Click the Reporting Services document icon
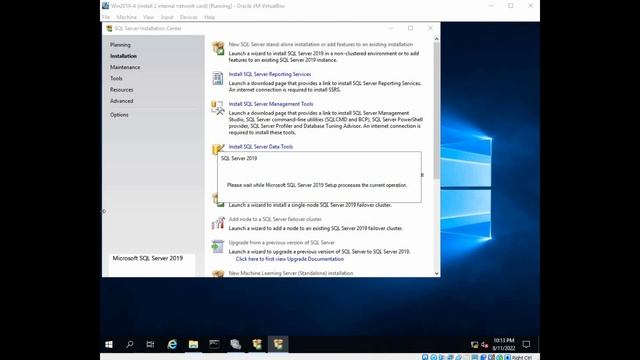The image size is (640, 360). coord(218,78)
